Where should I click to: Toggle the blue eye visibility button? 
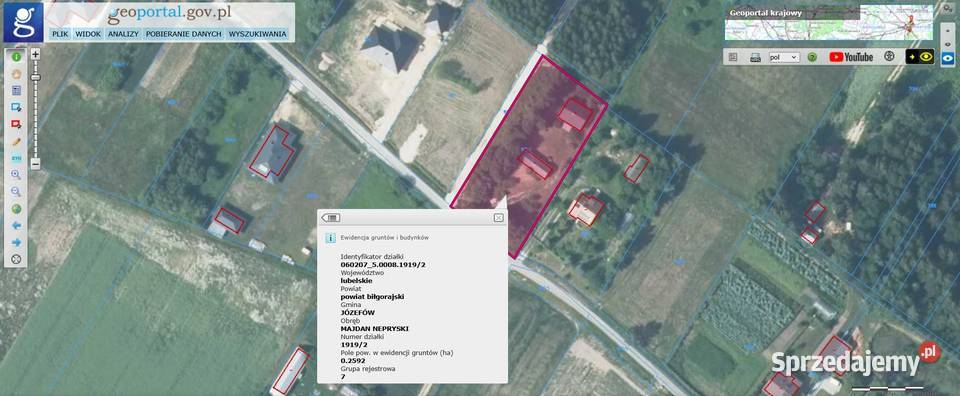coord(948,57)
